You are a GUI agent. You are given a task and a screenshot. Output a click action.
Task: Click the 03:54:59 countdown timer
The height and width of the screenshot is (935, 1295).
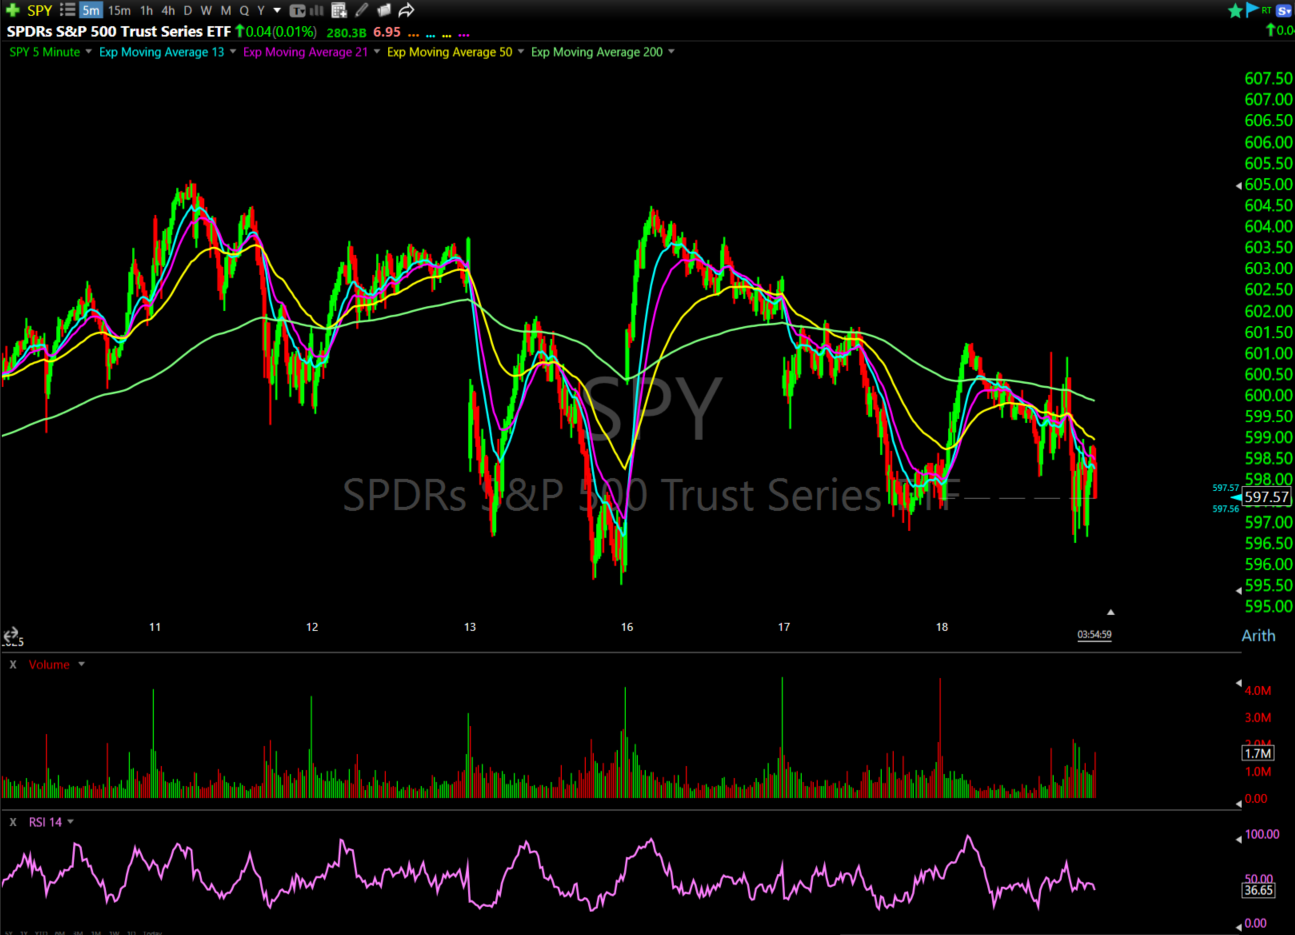(1094, 635)
